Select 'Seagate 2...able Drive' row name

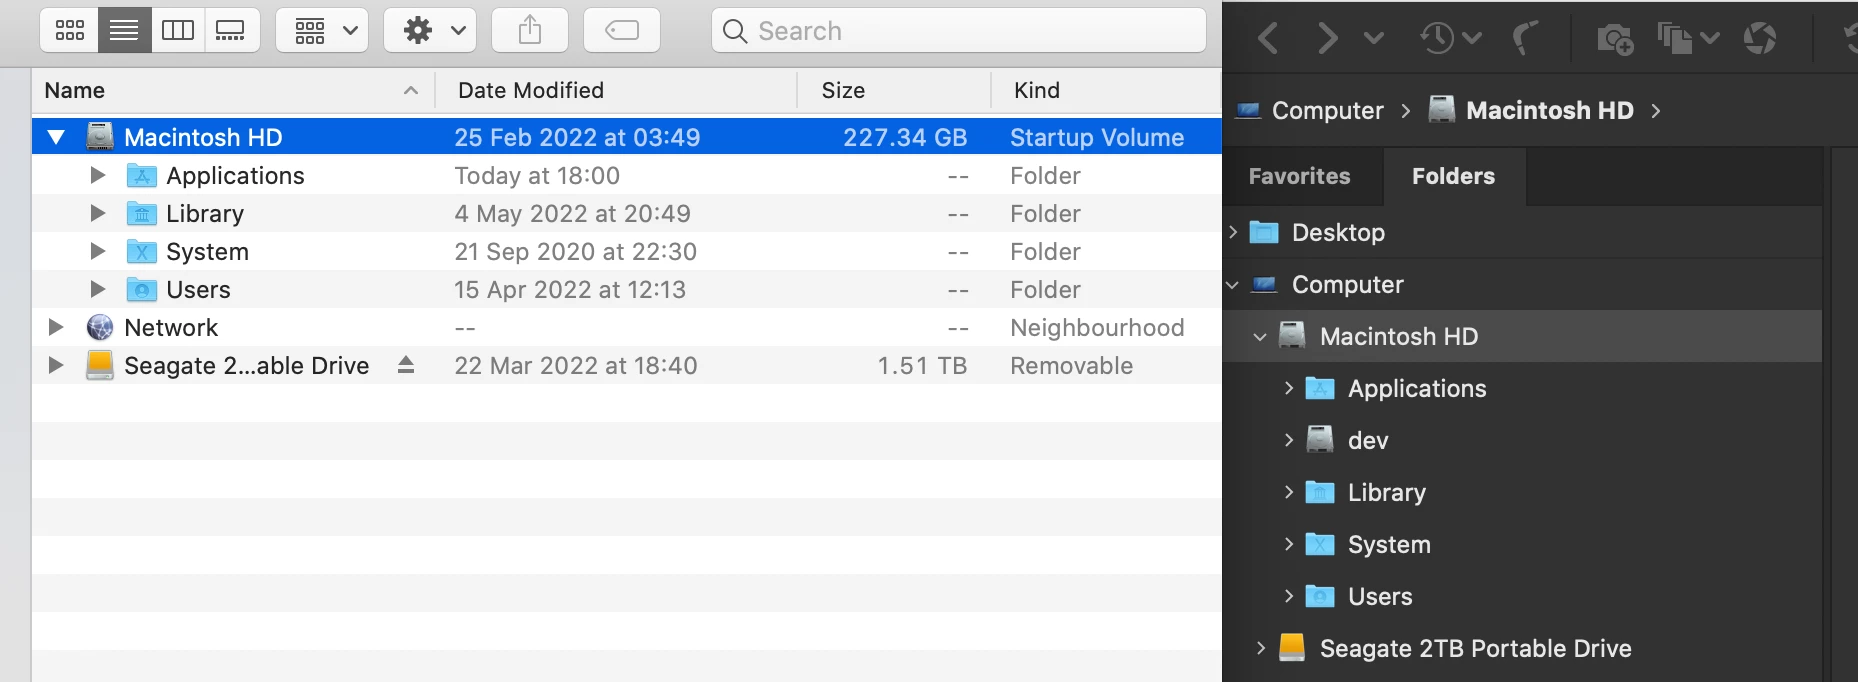[x=246, y=366]
